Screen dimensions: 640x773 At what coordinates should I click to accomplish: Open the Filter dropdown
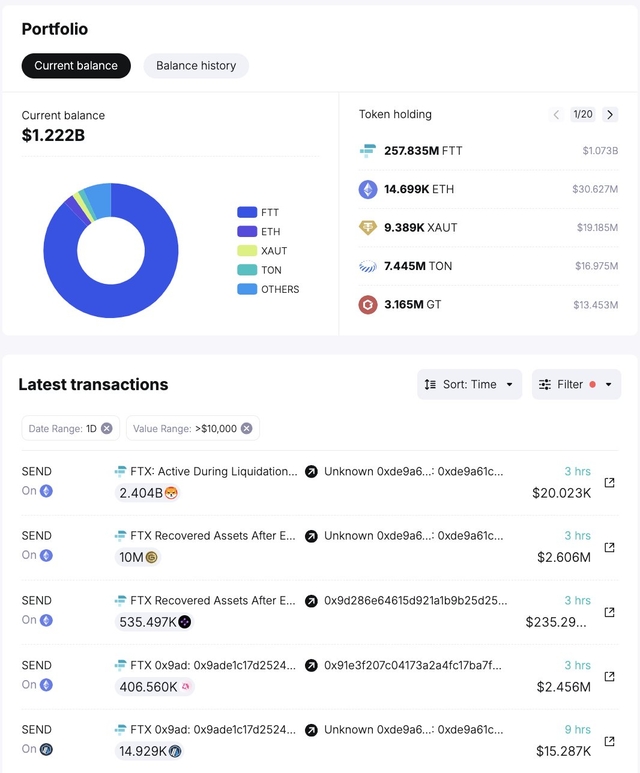(x=576, y=384)
